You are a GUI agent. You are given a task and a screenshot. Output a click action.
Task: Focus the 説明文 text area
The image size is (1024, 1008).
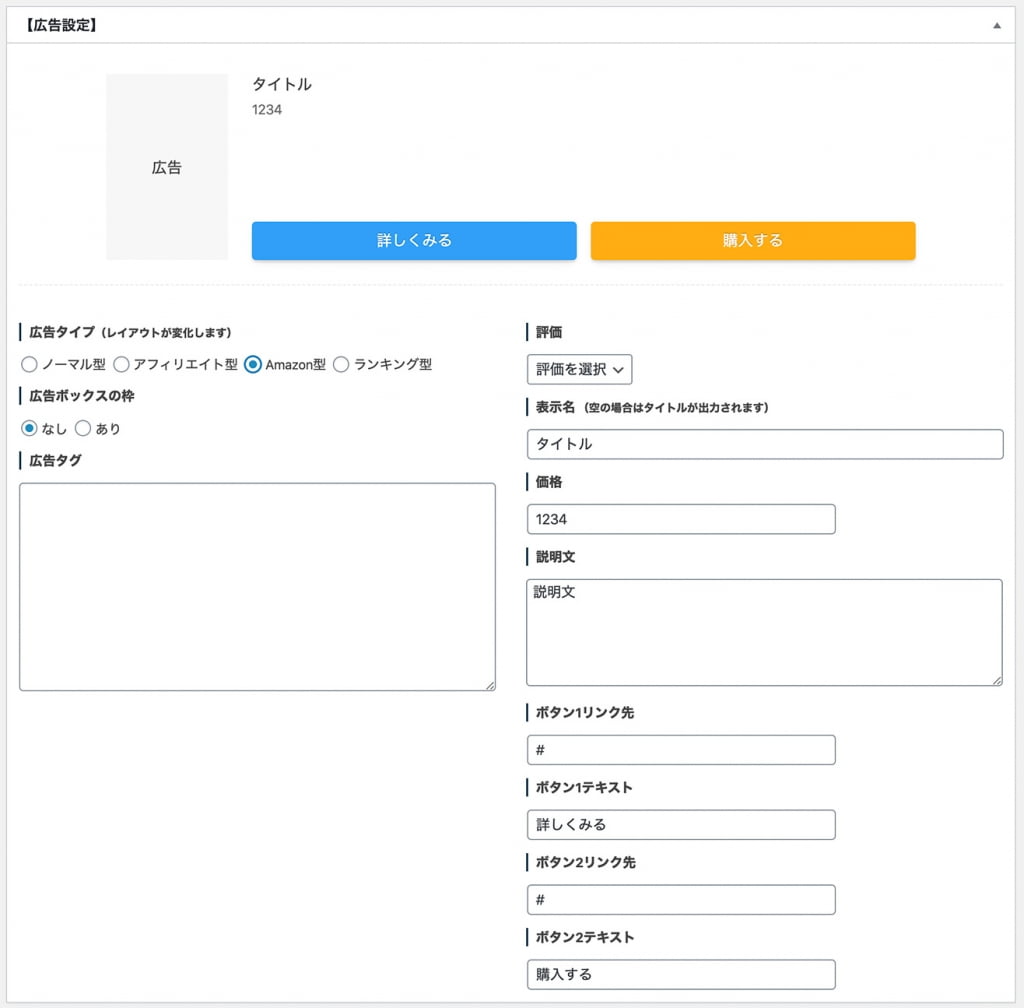tap(764, 633)
